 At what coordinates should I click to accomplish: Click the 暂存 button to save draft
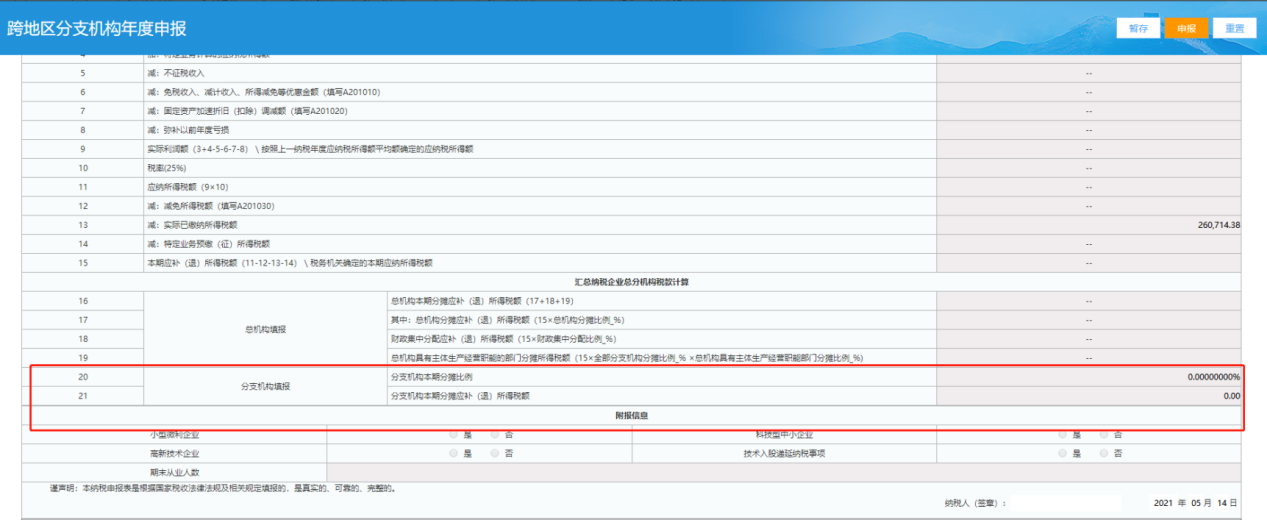1138,28
